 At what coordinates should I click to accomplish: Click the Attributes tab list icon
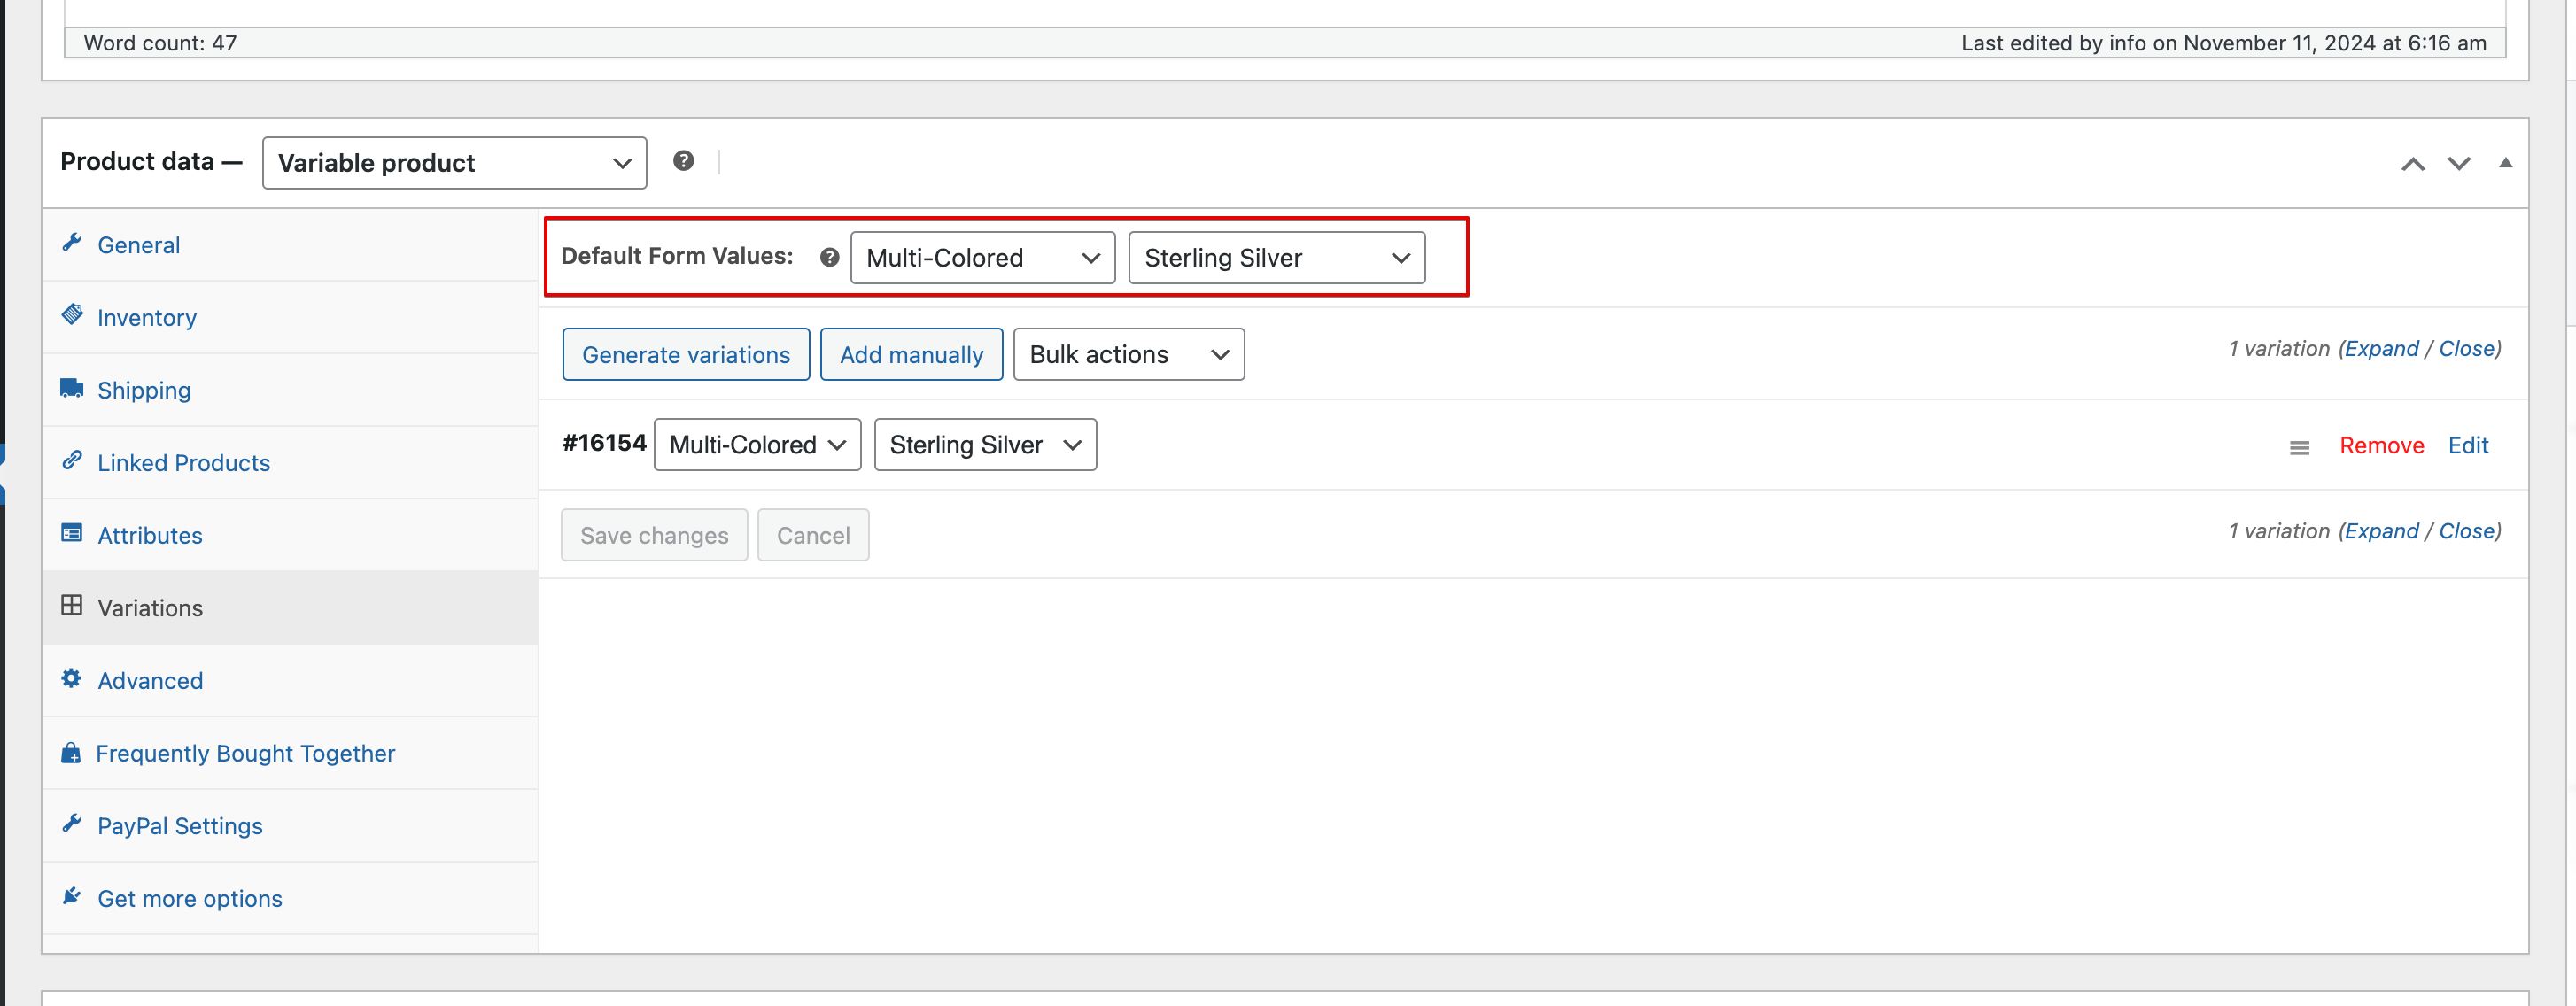[x=72, y=533]
